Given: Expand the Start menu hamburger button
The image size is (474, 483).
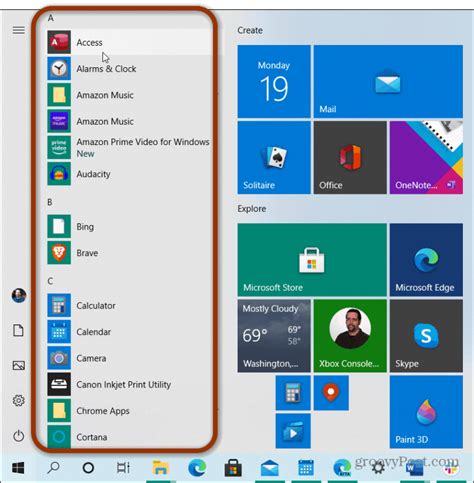Looking at the screenshot, I should point(19,30).
